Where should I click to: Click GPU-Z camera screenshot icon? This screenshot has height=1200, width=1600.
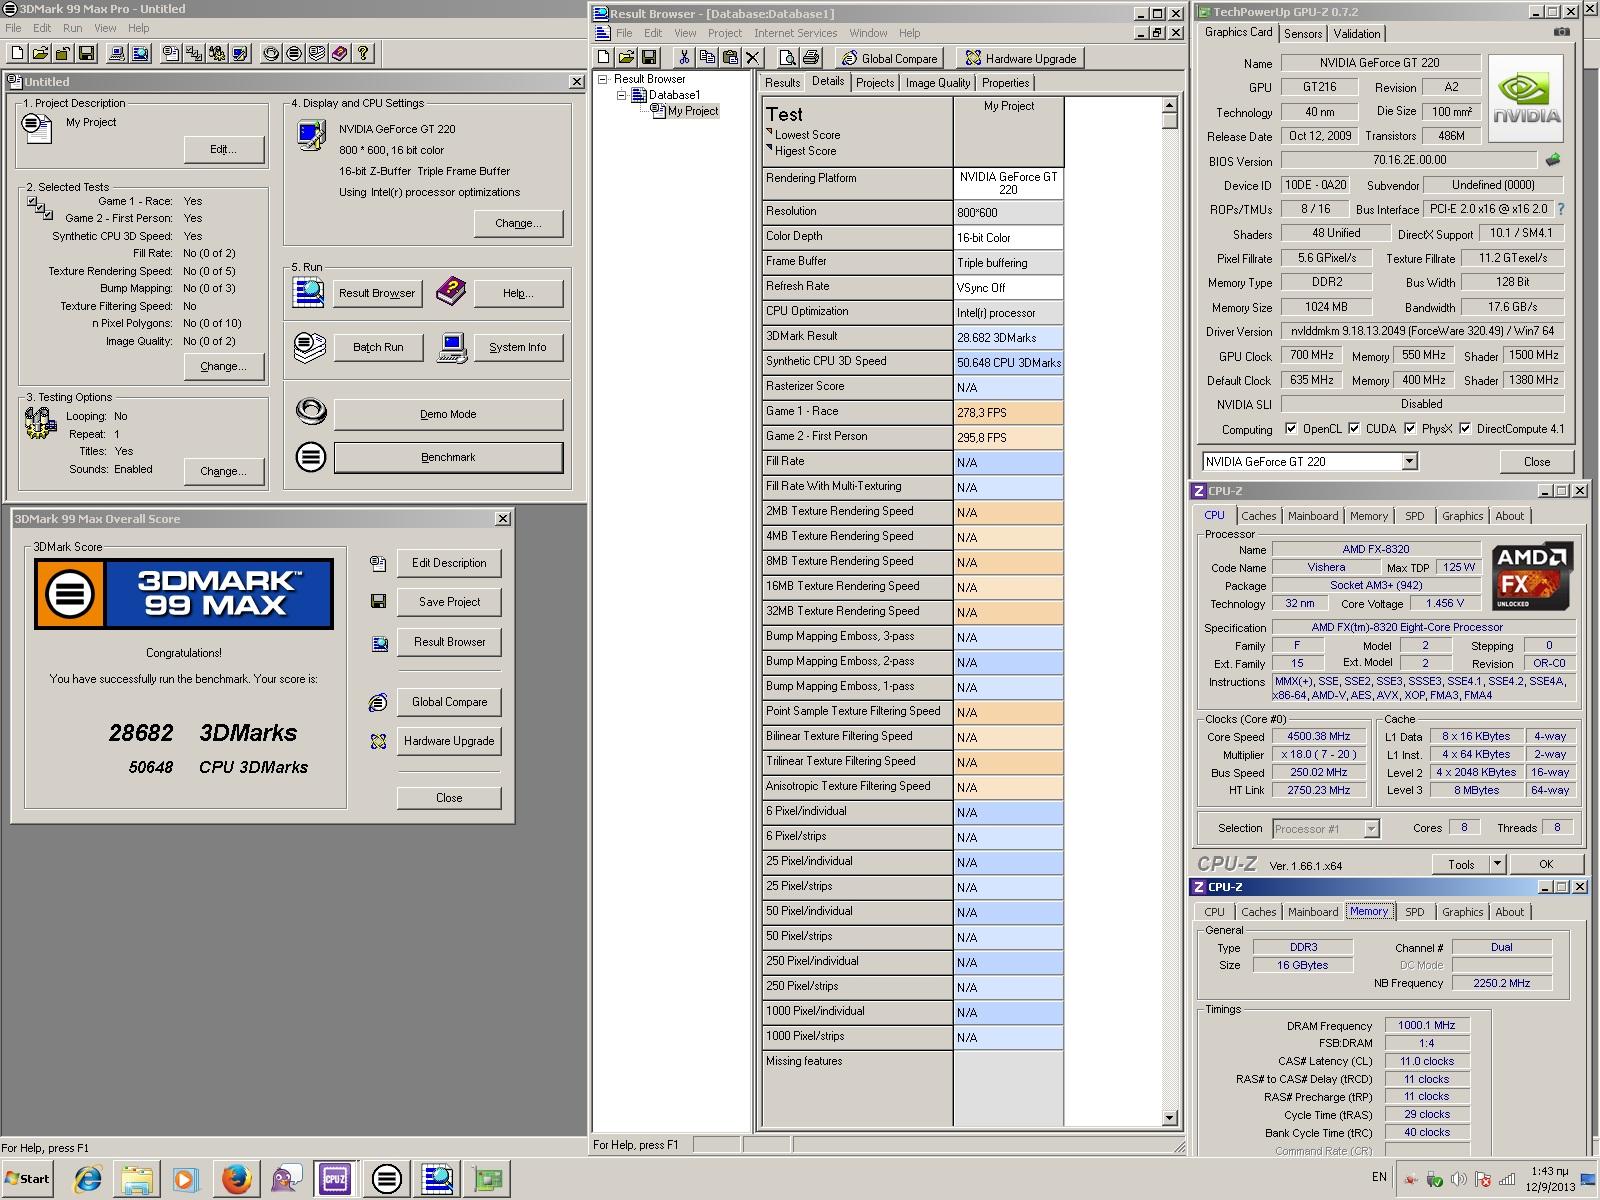[1561, 32]
